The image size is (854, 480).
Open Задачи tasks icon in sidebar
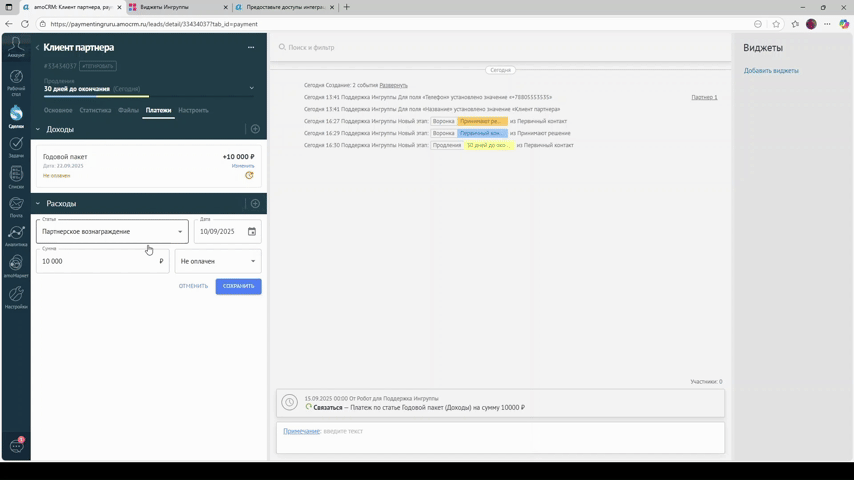16,147
